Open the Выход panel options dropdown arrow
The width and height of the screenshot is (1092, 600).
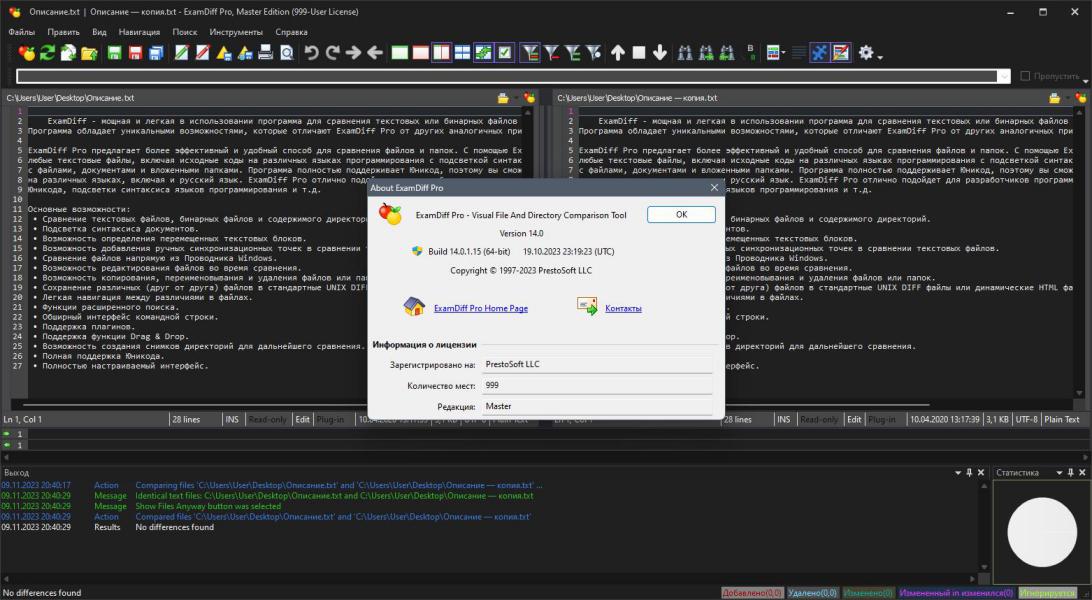pyautogui.click(x=958, y=473)
